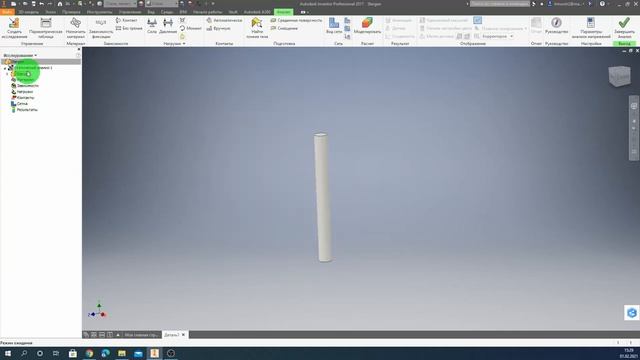Viewport: 640px width, 360px height.
Task: Open Chrome from the Windows taskbar
Action: [x=89, y=353]
